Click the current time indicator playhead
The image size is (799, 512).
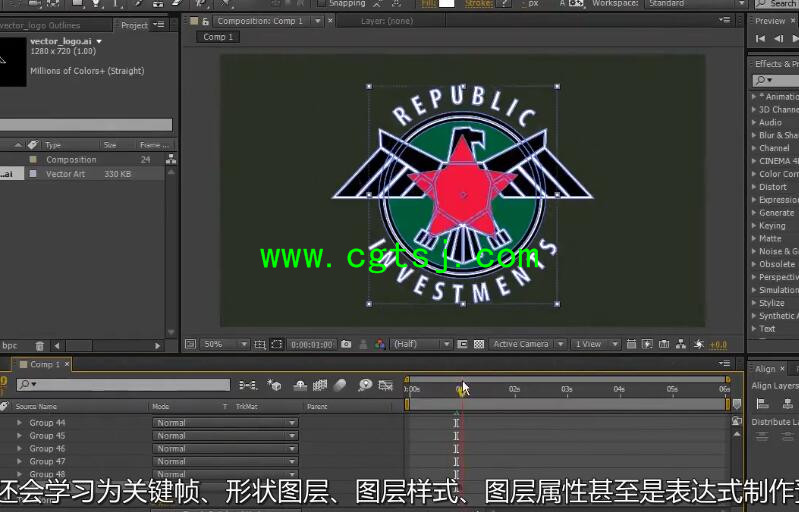460,391
